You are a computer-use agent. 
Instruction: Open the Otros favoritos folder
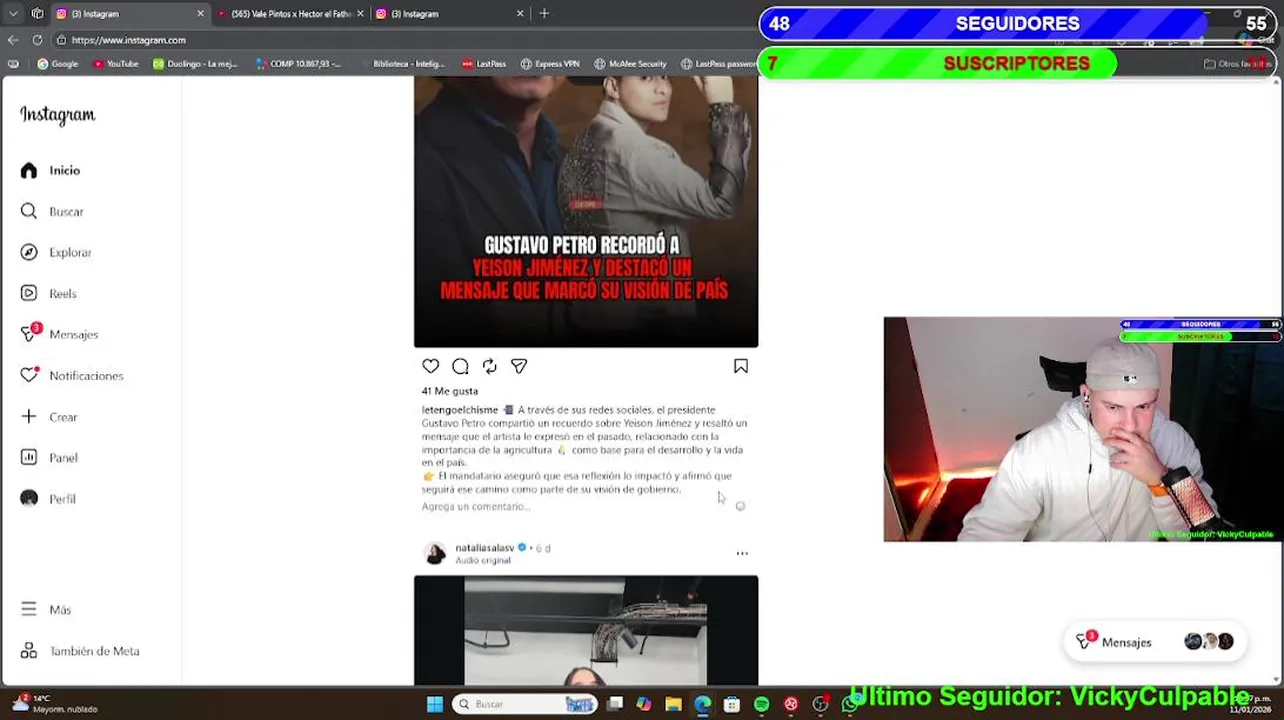pos(1237,64)
